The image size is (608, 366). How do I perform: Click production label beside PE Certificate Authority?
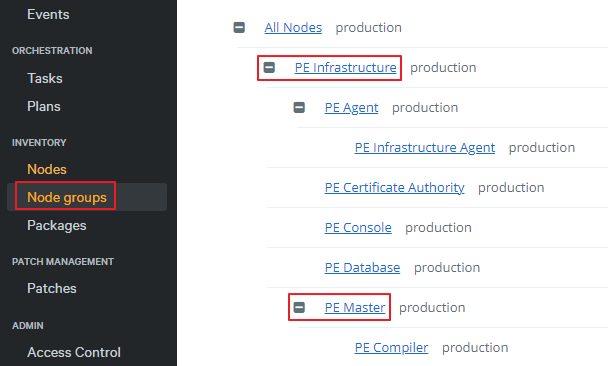tap(511, 188)
